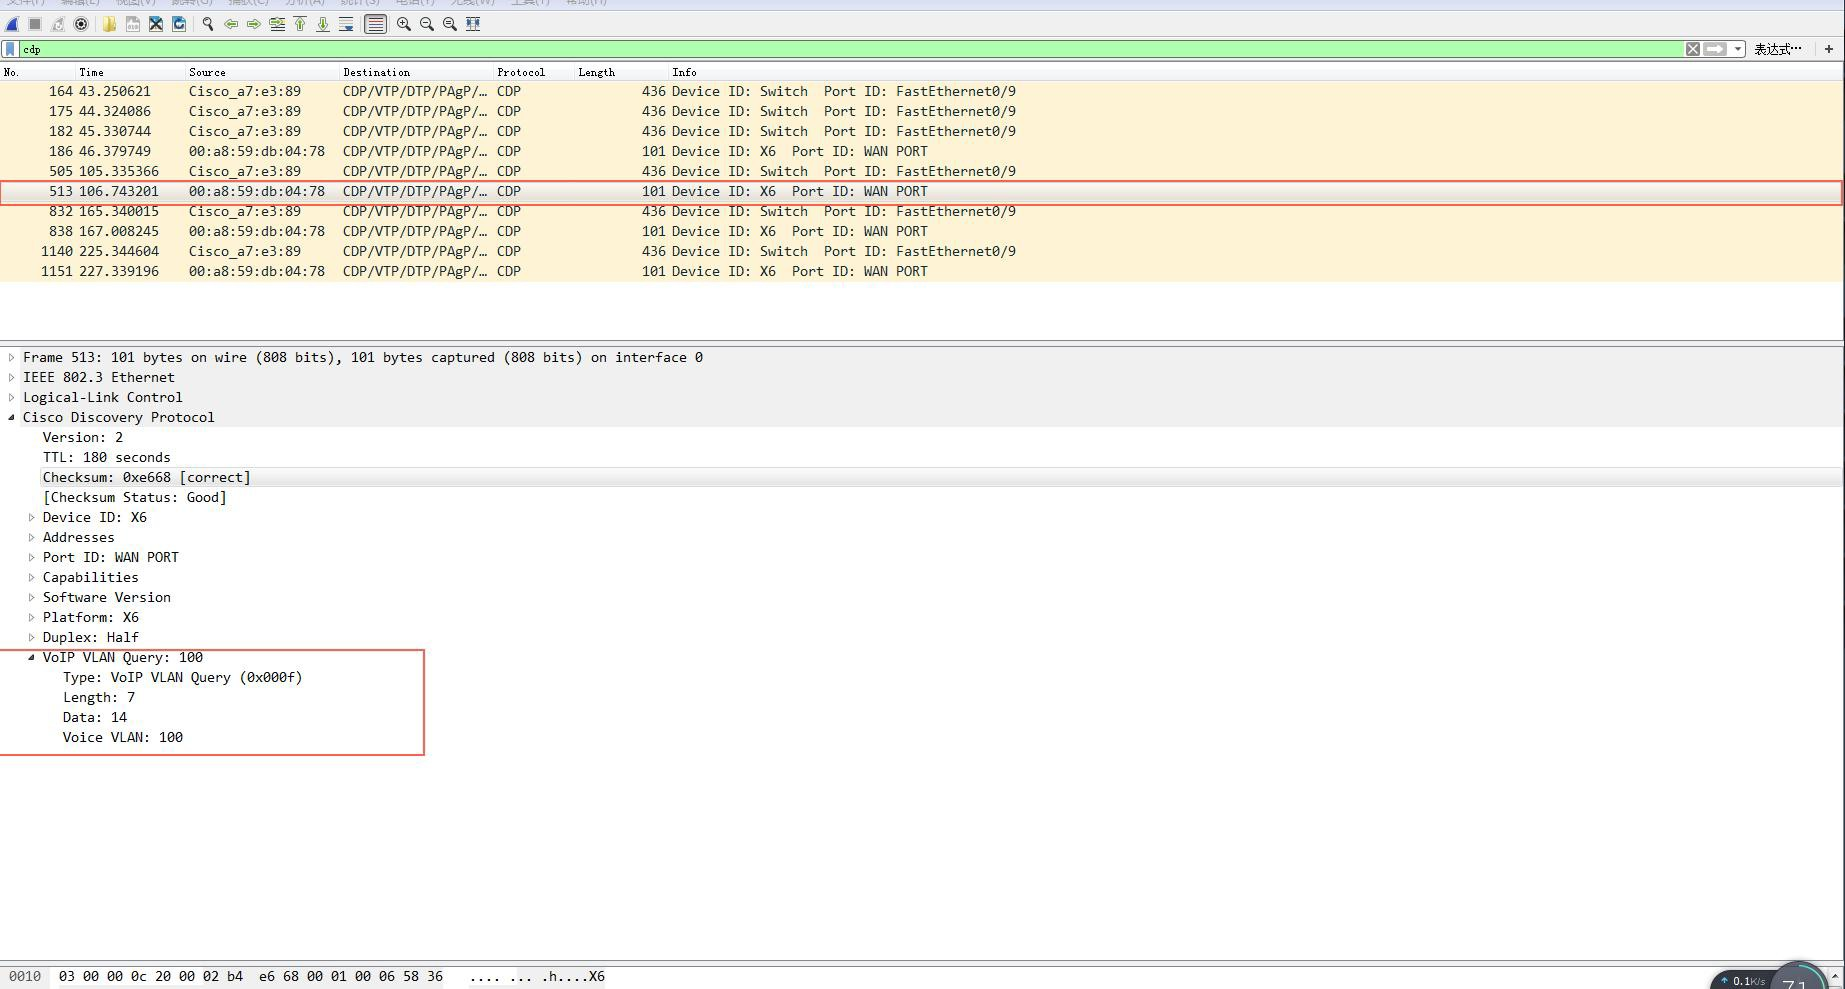The width and height of the screenshot is (1845, 989).
Task: Click the display filter bookmark icon
Action: pos(10,49)
